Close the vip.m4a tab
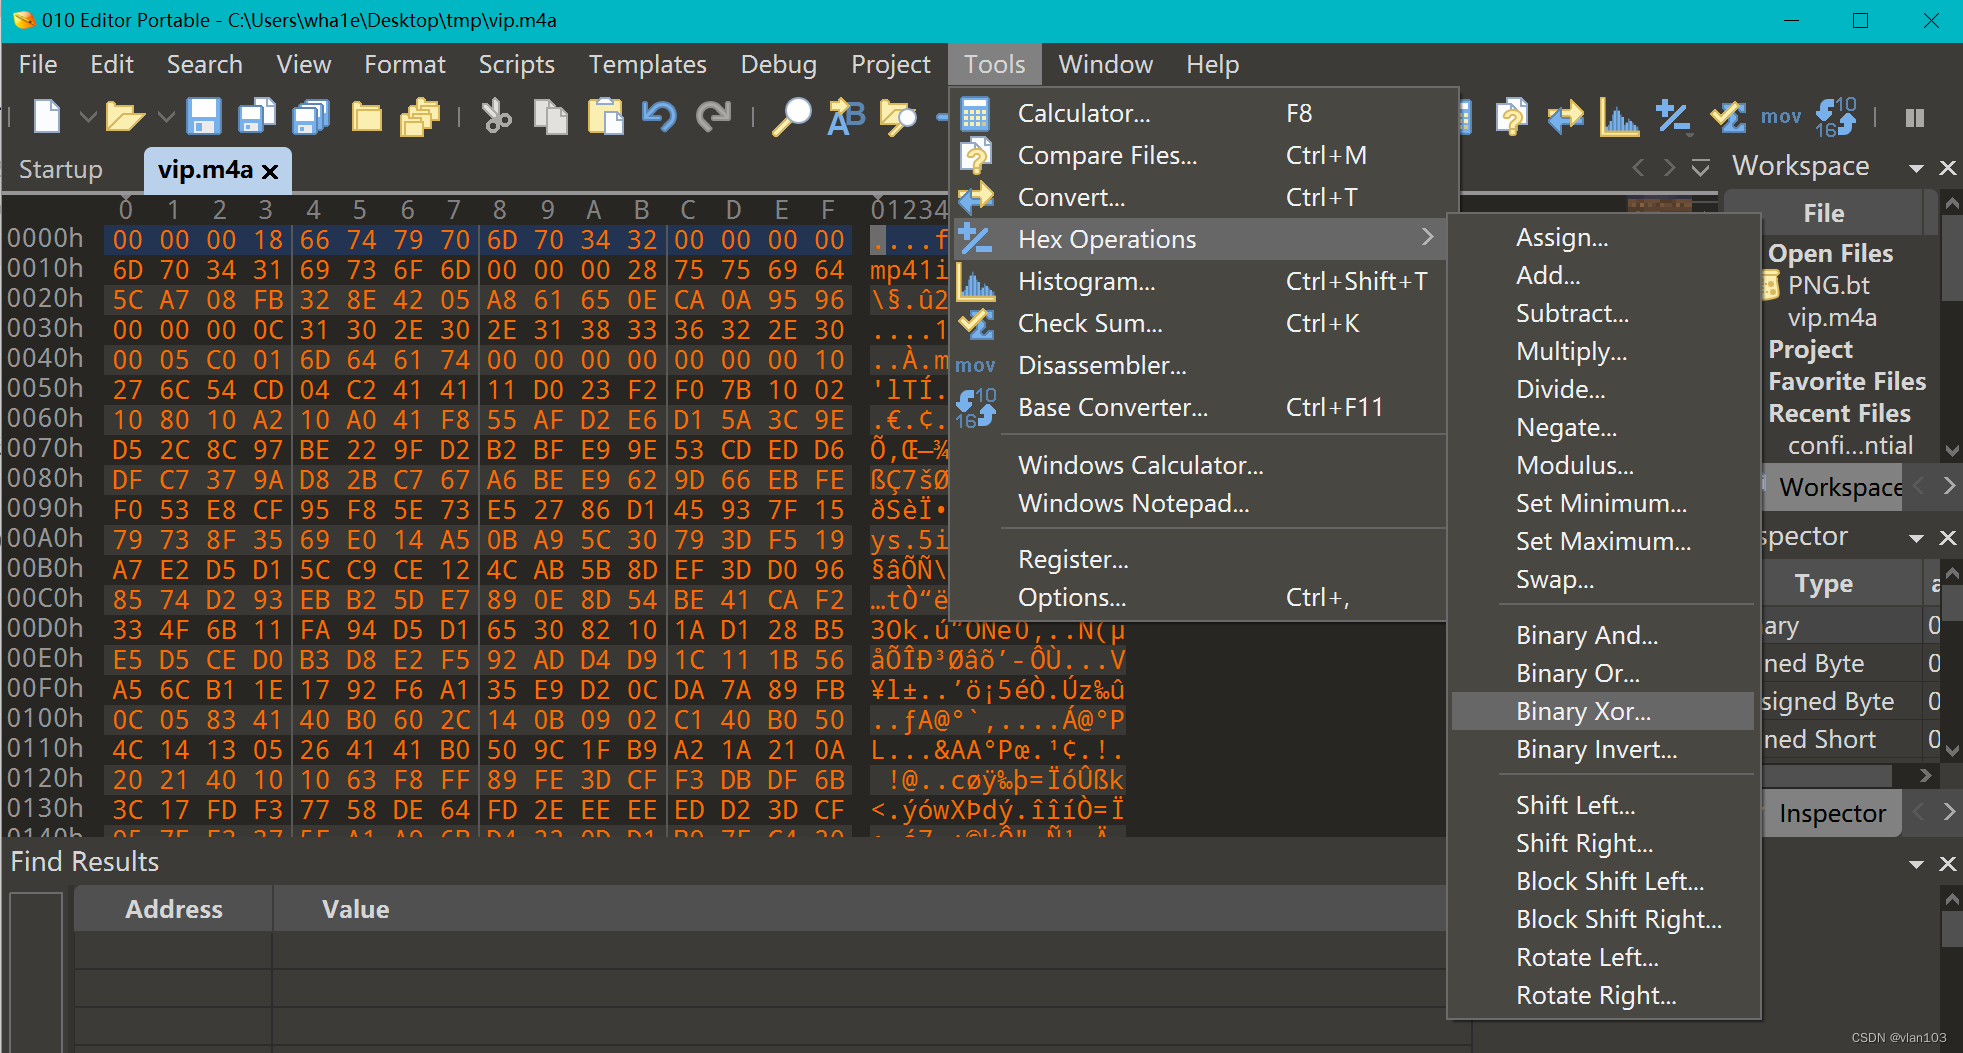 tap(270, 171)
